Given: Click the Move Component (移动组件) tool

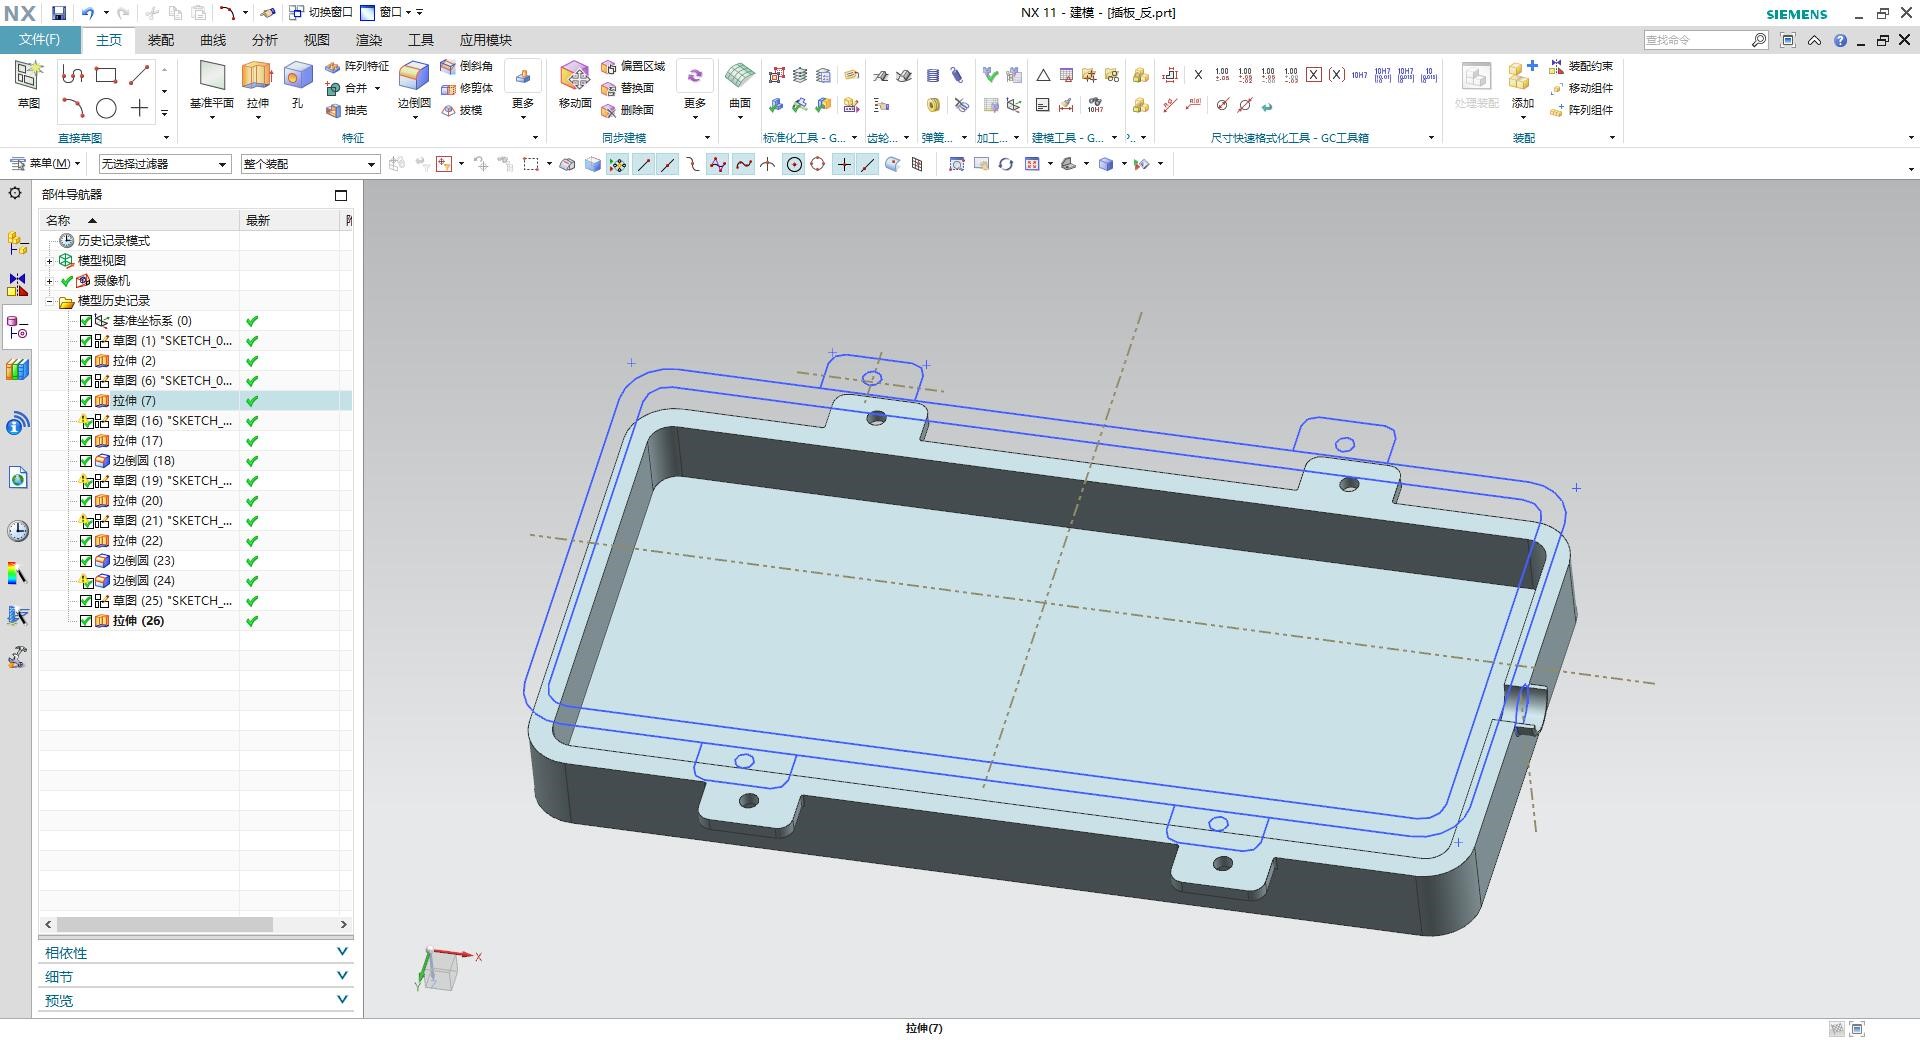Looking at the screenshot, I should 1580,88.
